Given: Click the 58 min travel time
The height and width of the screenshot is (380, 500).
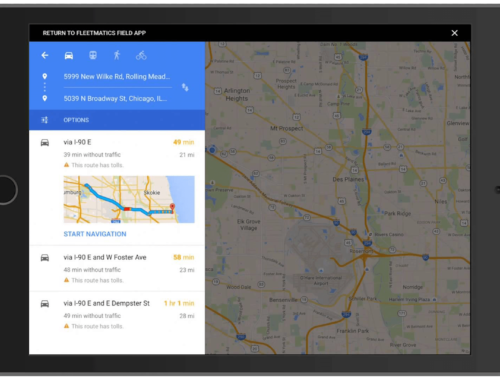Looking at the screenshot, I should click(x=184, y=257).
